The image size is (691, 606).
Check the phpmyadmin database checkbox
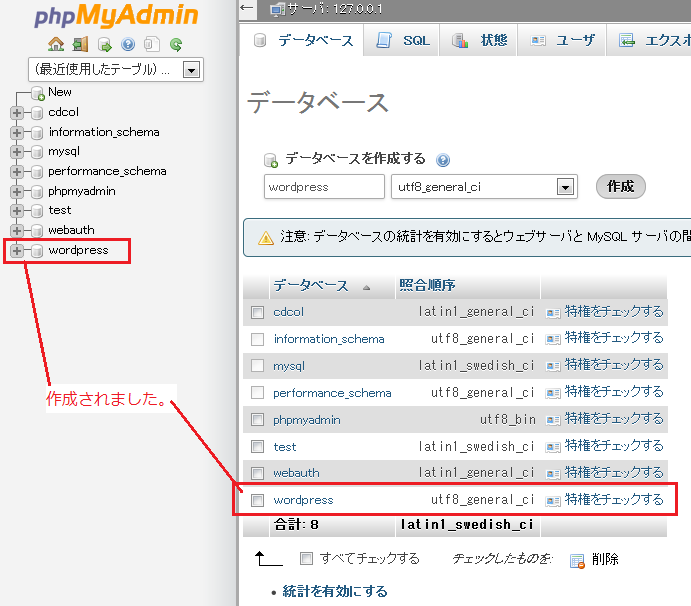click(x=257, y=420)
